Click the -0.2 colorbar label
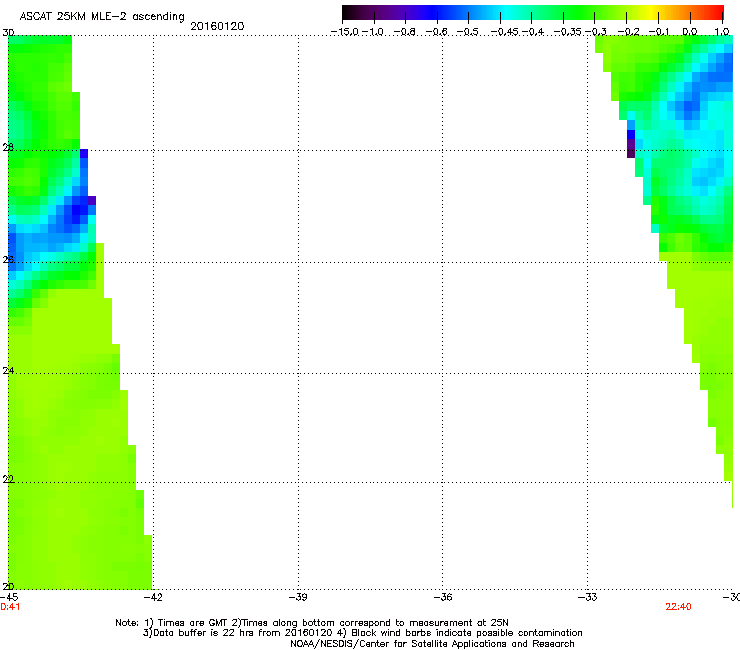The image size is (740, 650). coord(629,32)
